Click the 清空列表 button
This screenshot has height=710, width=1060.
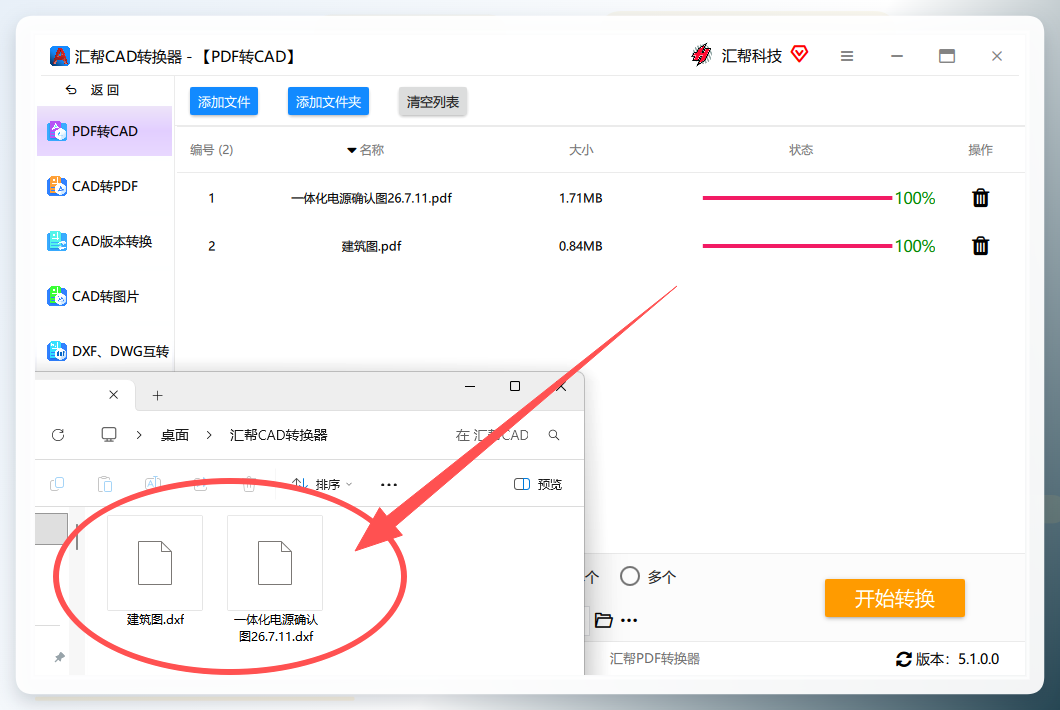433,101
